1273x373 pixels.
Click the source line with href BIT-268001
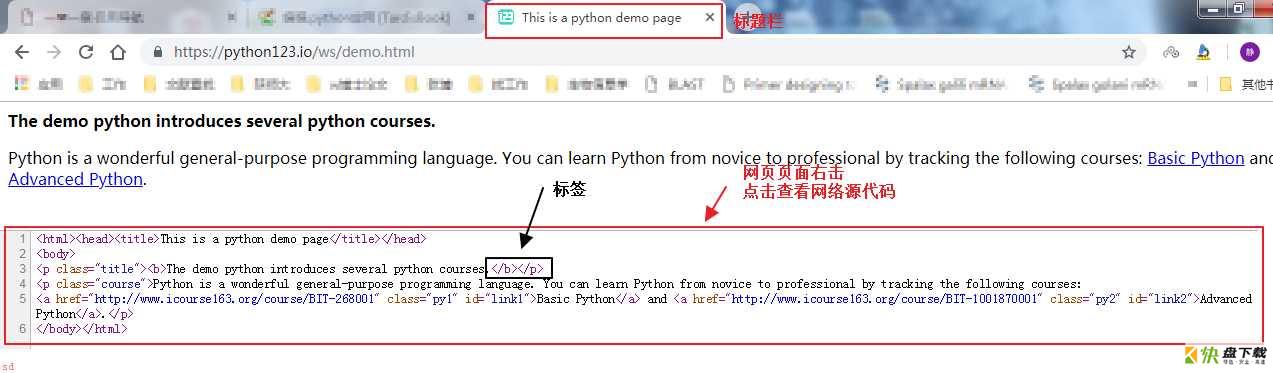click(x=643, y=306)
